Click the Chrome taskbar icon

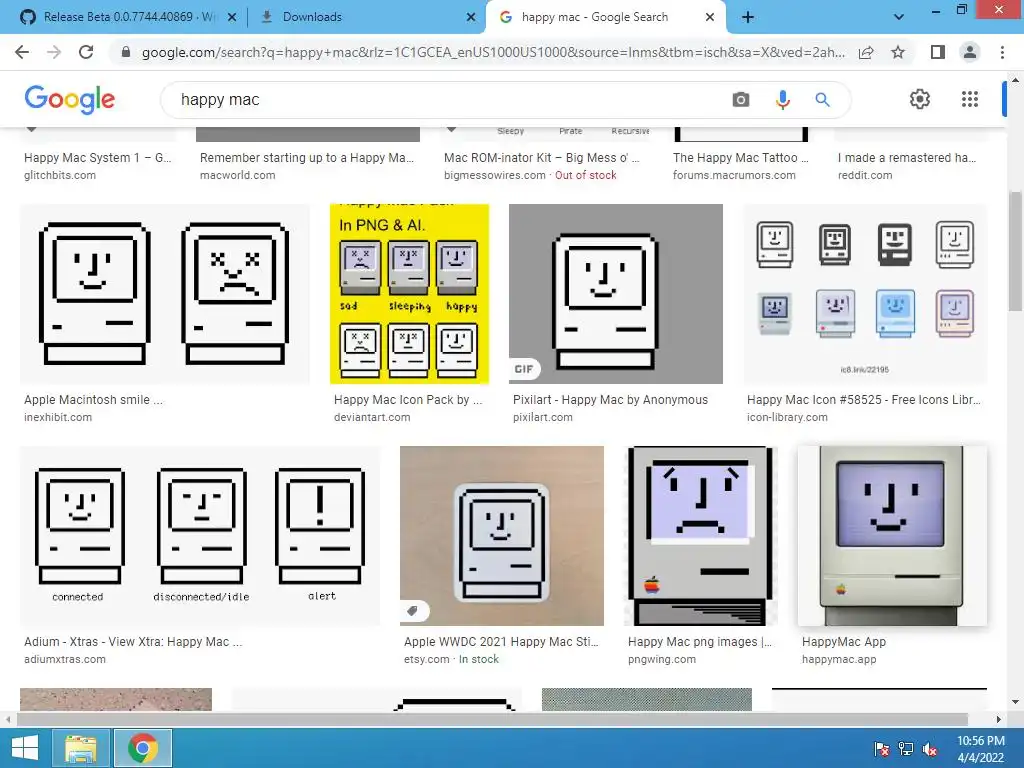[x=143, y=748]
